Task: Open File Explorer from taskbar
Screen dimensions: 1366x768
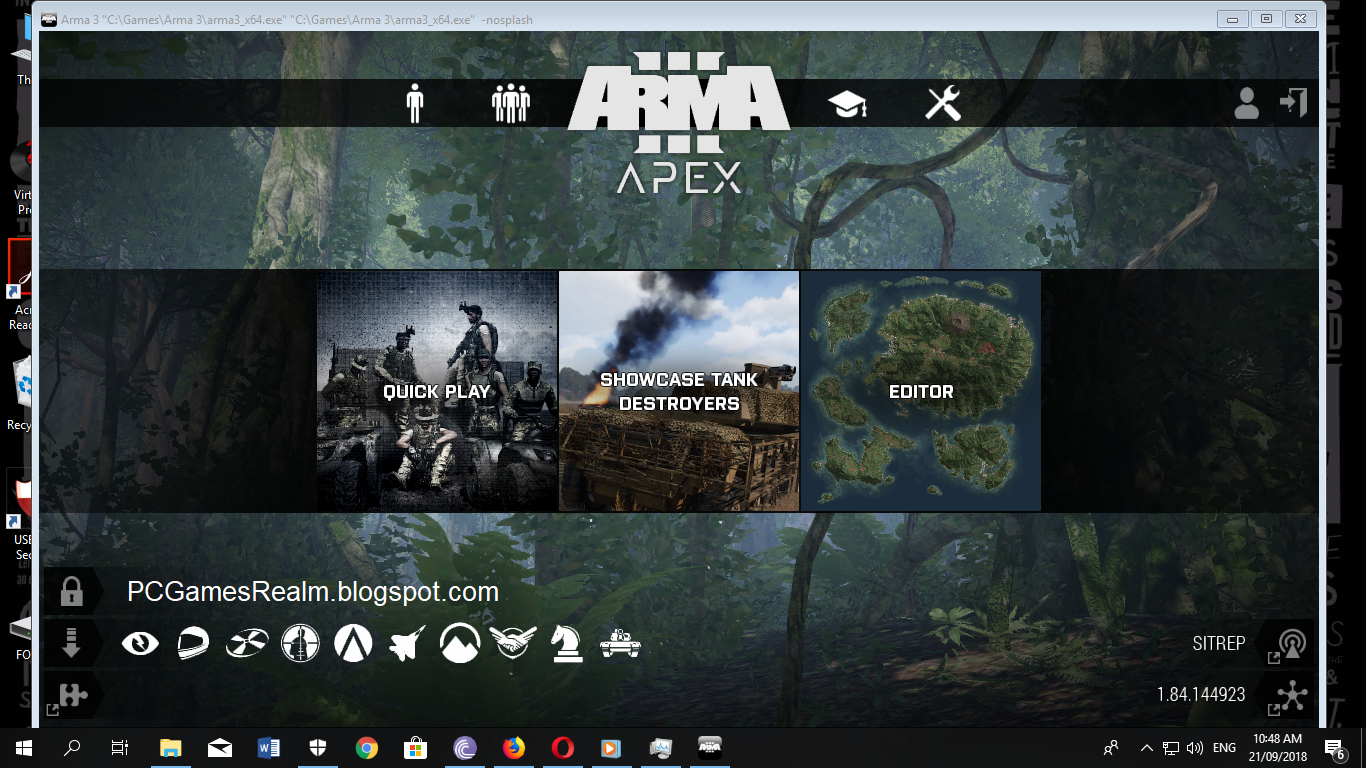Action: [x=171, y=747]
